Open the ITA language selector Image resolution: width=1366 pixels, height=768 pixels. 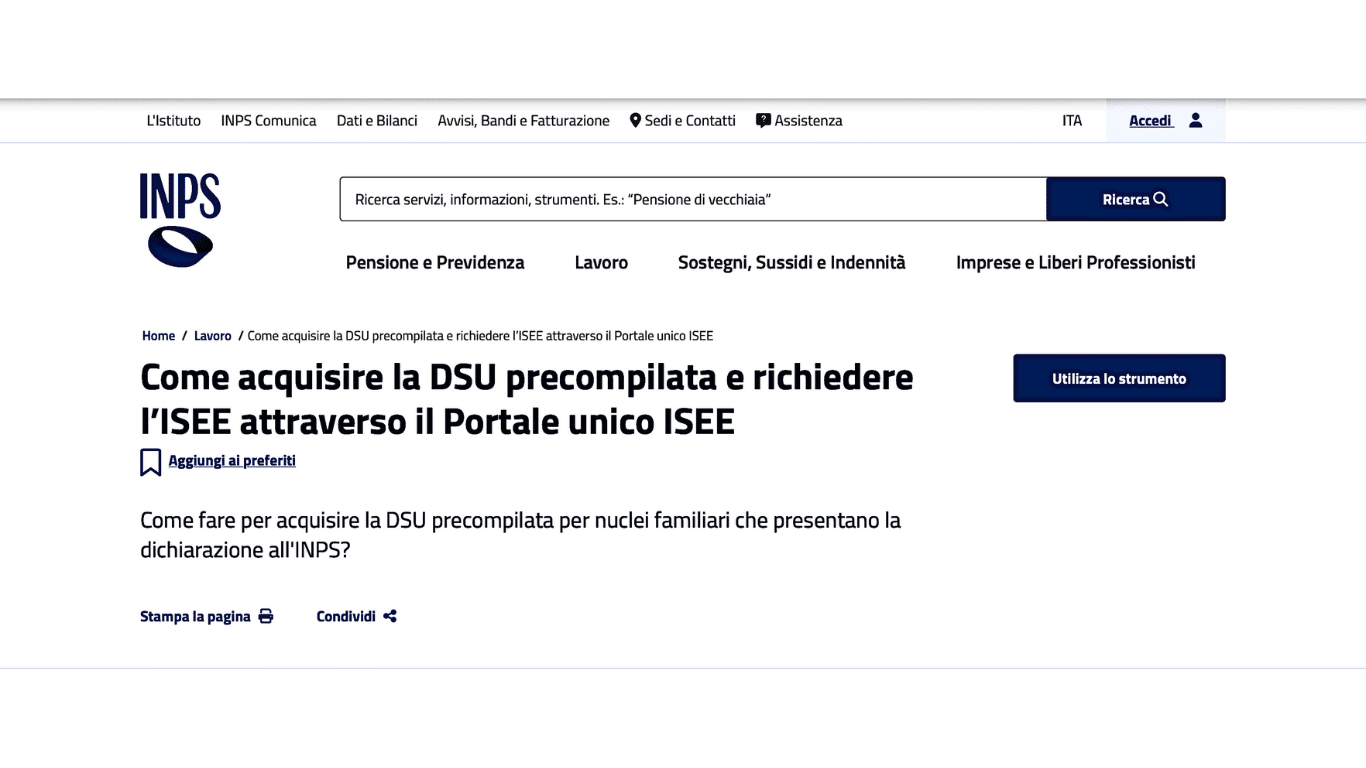pyautogui.click(x=1072, y=120)
